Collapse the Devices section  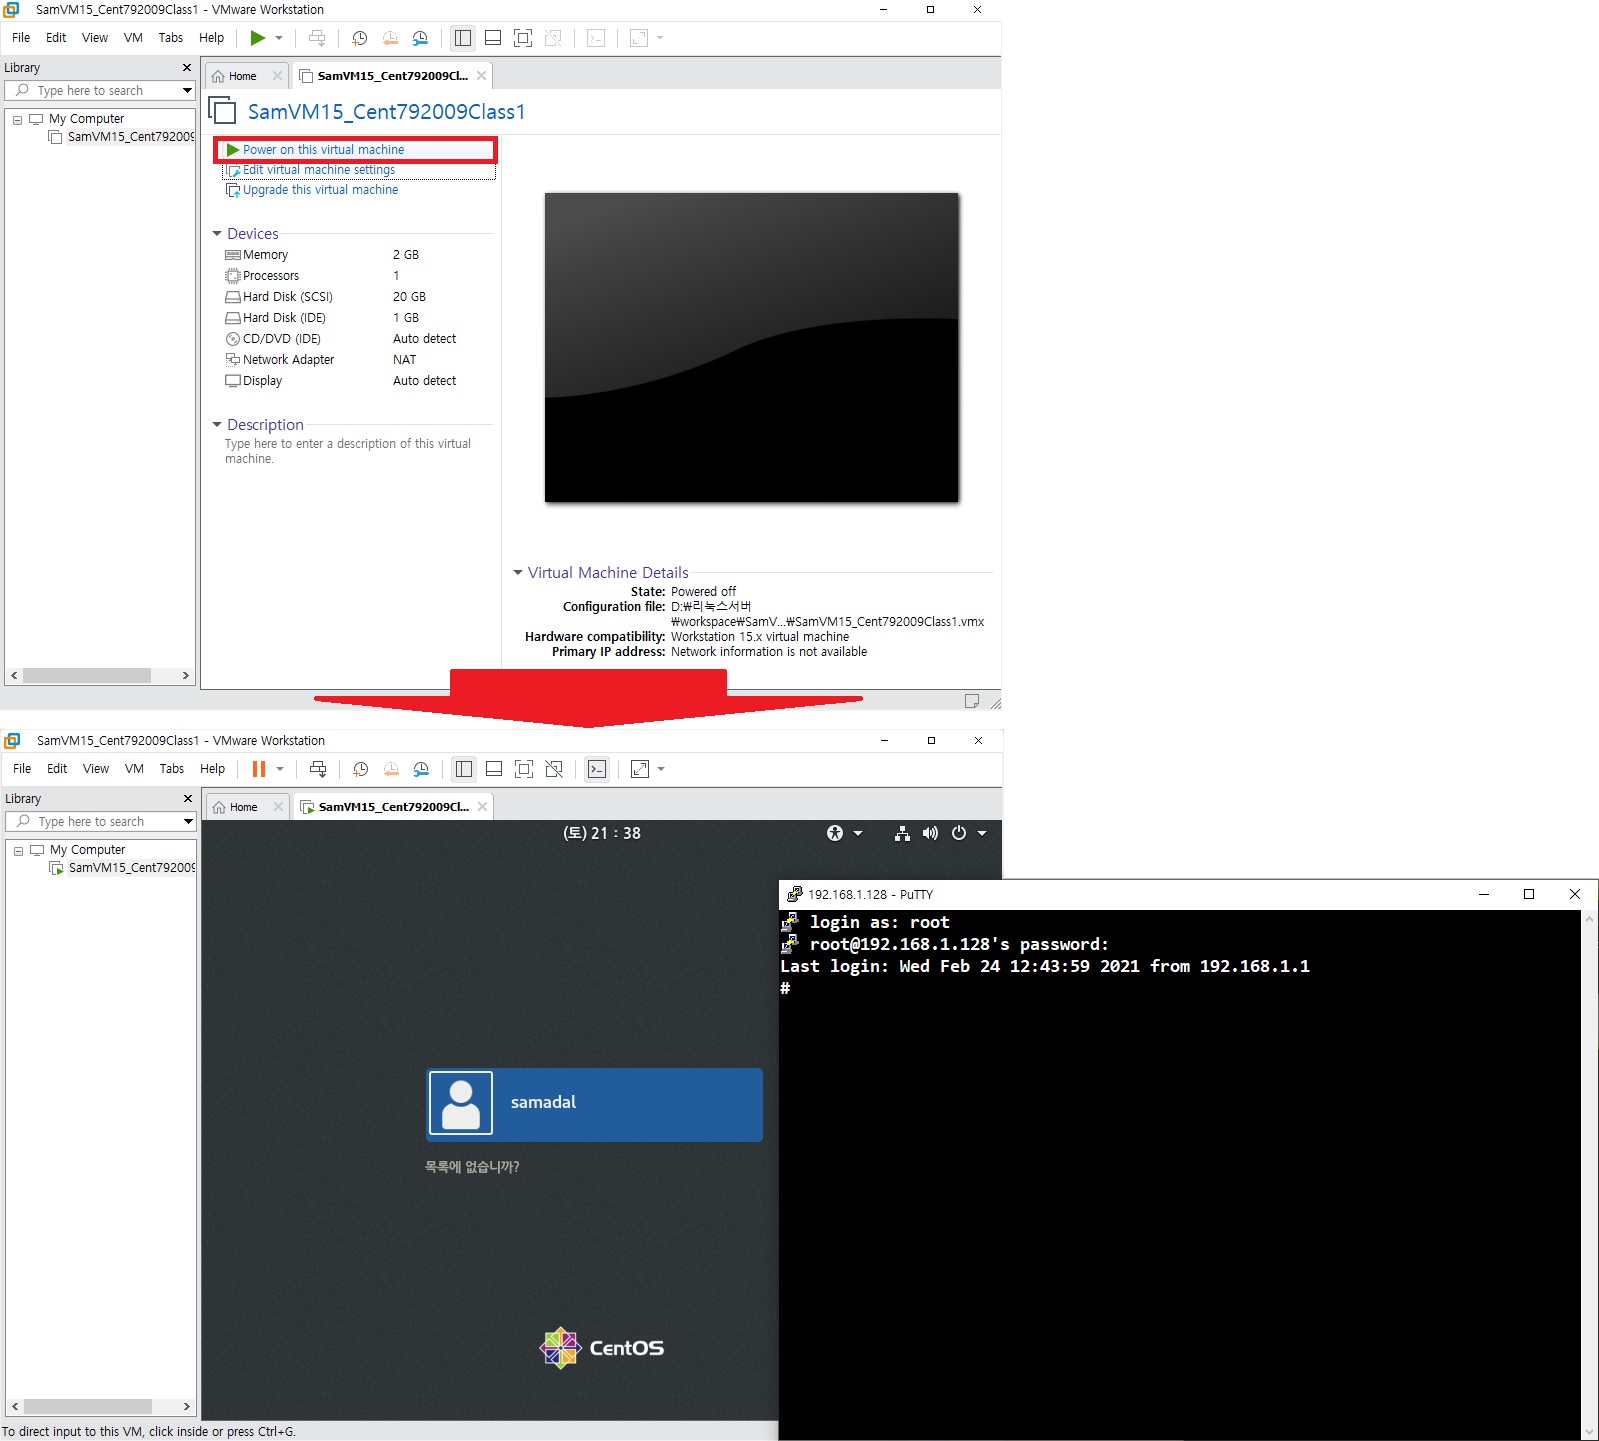point(217,234)
